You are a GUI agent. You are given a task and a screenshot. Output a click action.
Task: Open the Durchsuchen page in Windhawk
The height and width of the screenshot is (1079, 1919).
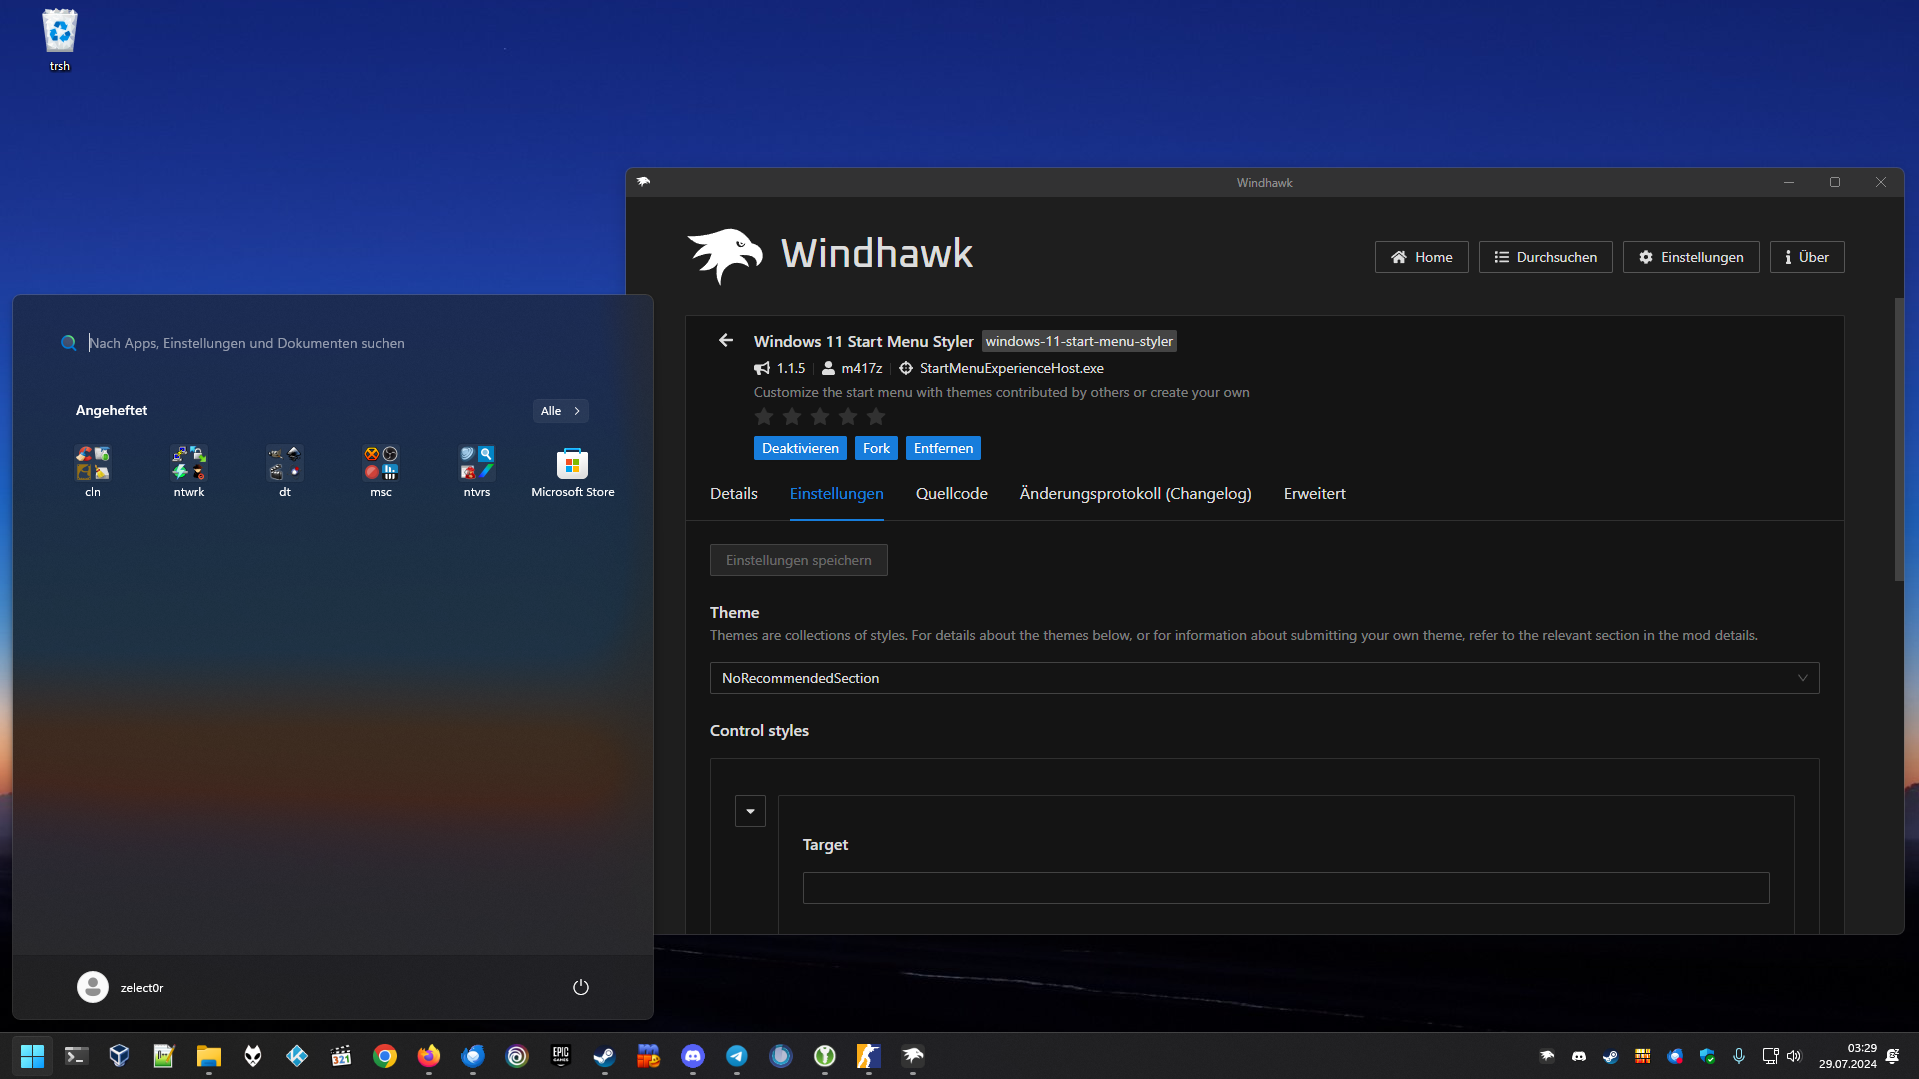click(x=1546, y=257)
